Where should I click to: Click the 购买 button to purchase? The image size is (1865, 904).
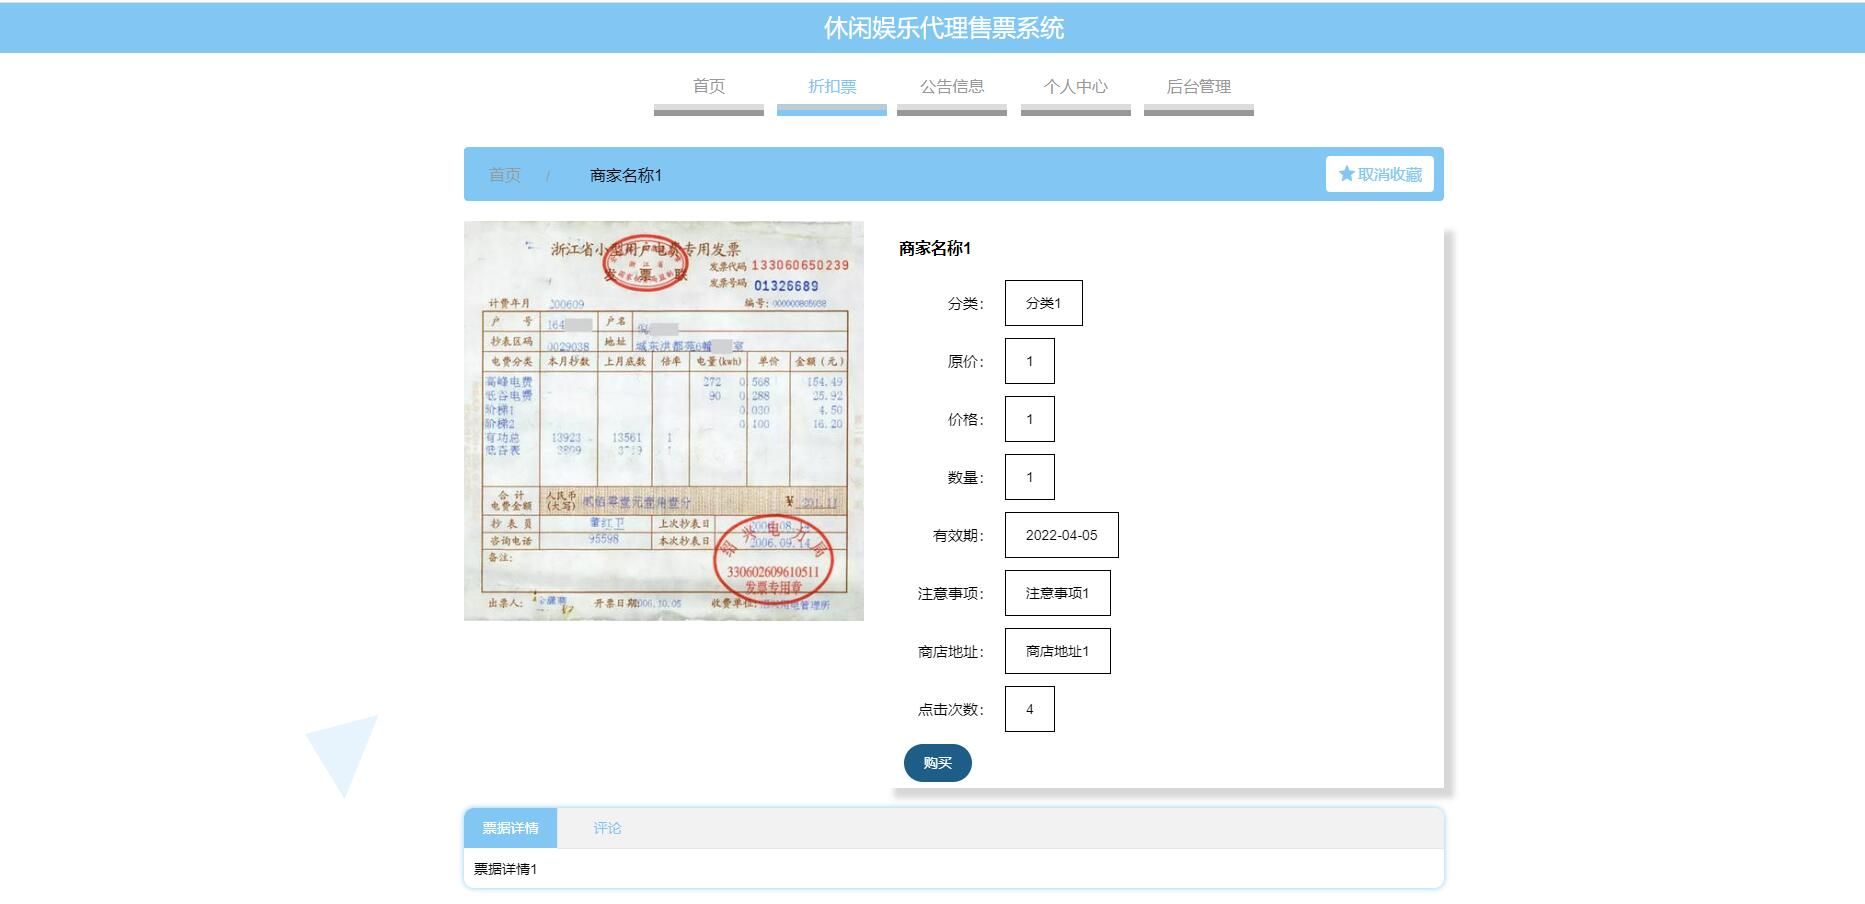(936, 762)
